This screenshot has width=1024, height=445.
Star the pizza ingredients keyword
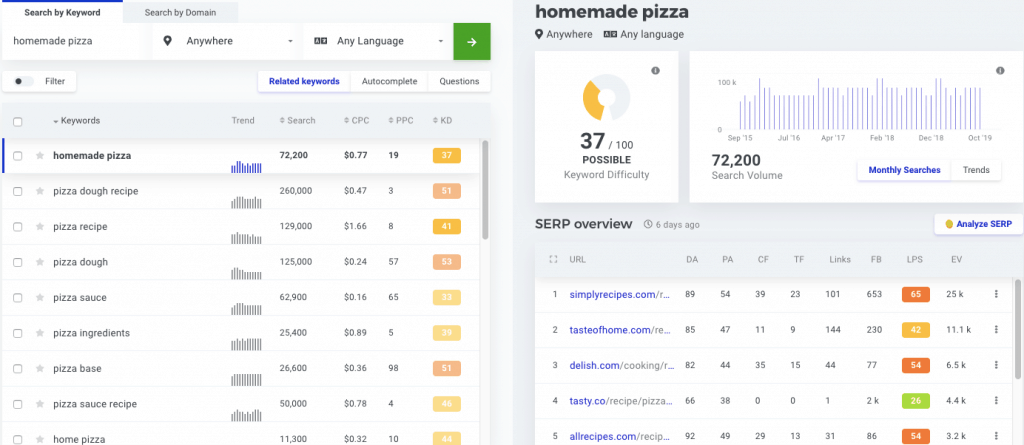click(40, 333)
